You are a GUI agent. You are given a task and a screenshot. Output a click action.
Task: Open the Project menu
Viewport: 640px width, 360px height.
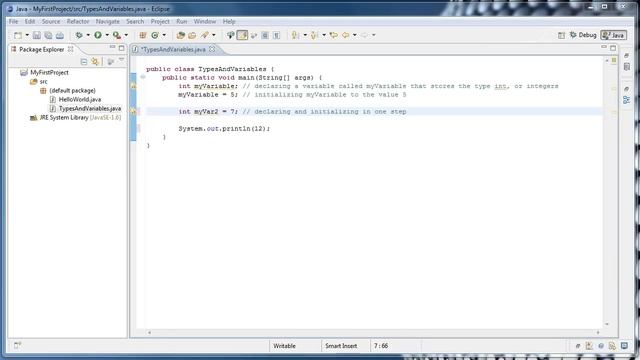160,22
